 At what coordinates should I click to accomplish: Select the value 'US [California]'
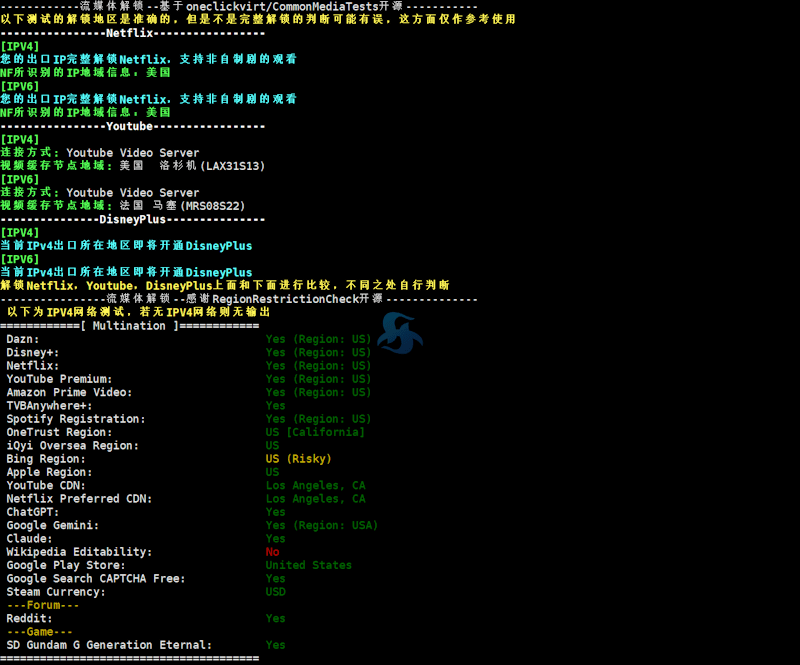(315, 432)
